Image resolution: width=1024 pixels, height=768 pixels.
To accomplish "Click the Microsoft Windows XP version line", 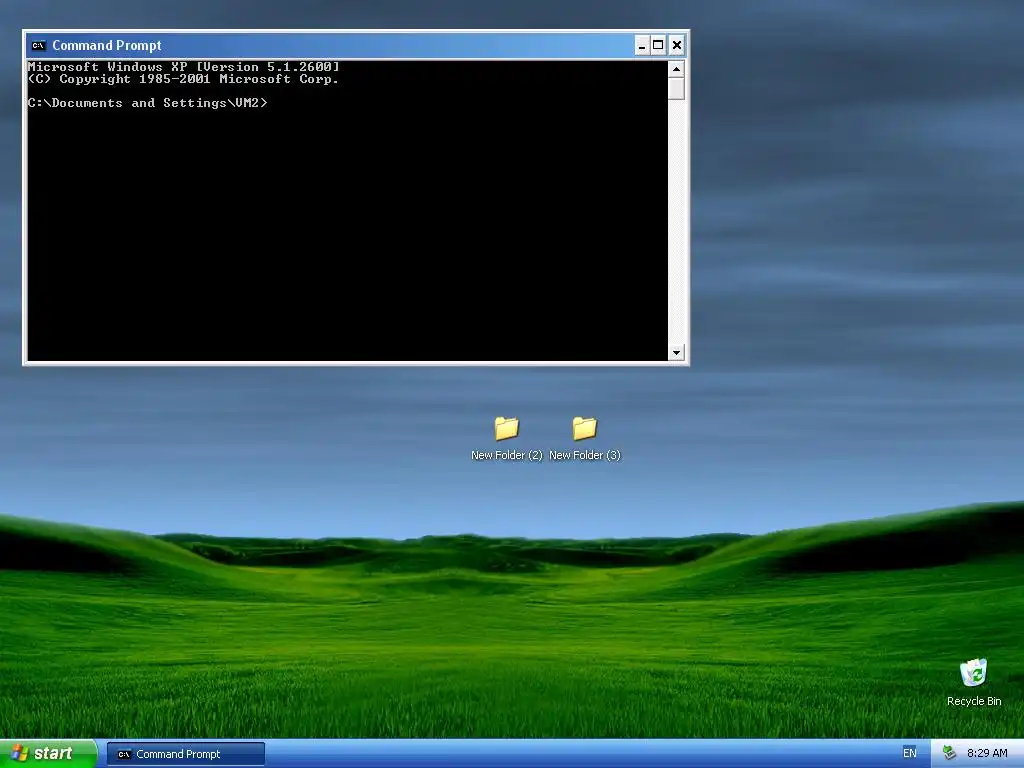I will (x=184, y=67).
